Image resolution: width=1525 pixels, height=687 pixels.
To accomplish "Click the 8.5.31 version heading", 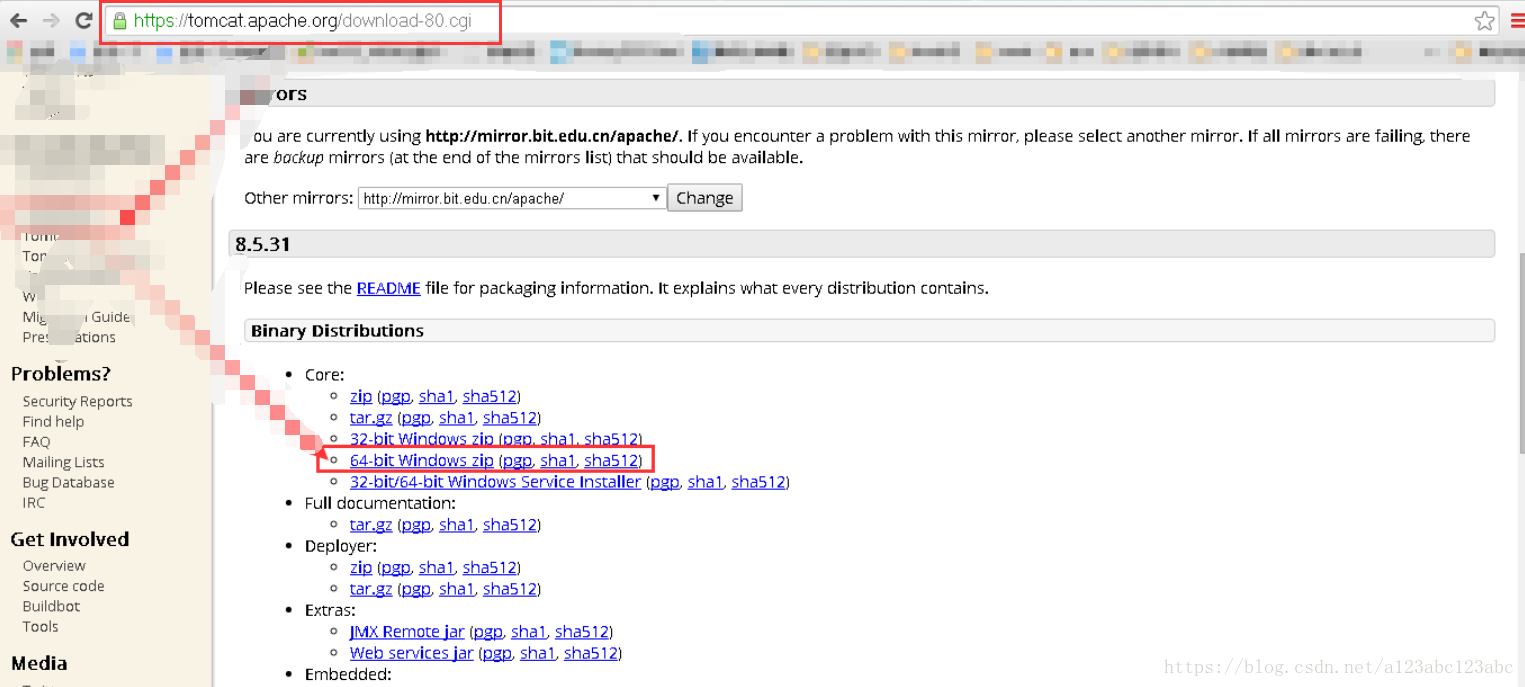I will [263, 244].
